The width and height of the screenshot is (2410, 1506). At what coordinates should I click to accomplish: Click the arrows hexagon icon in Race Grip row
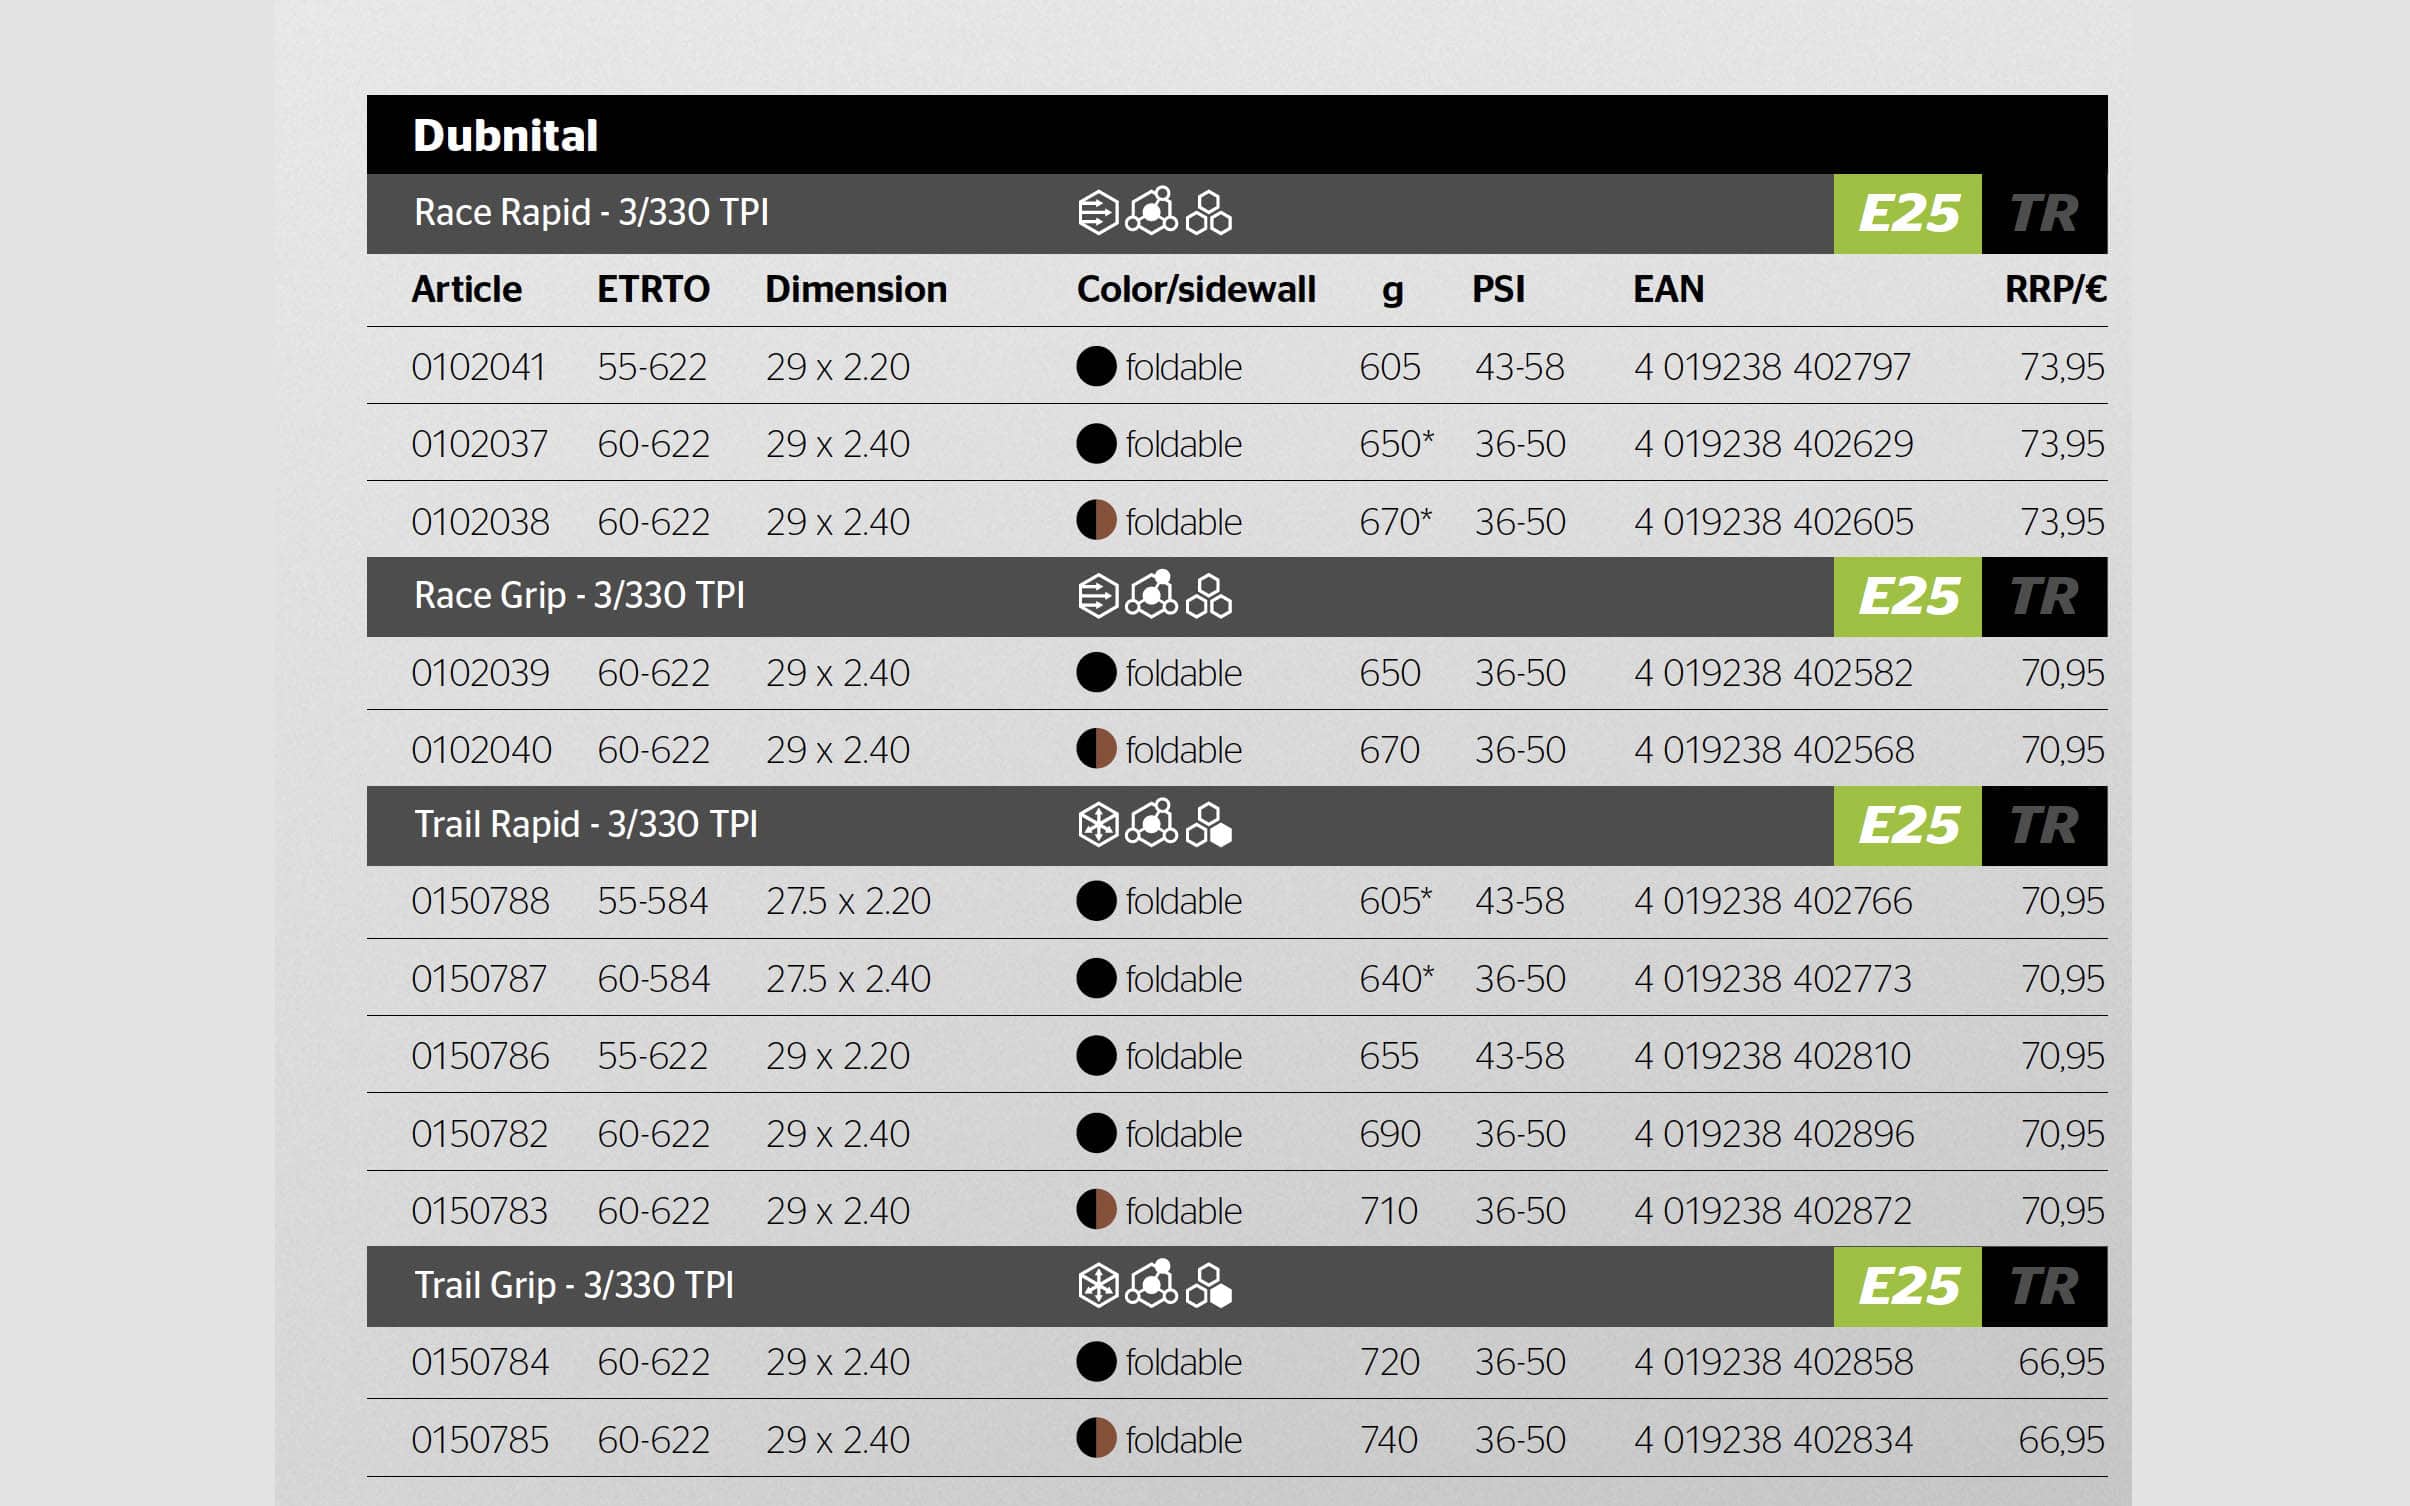pyautogui.click(x=1097, y=596)
